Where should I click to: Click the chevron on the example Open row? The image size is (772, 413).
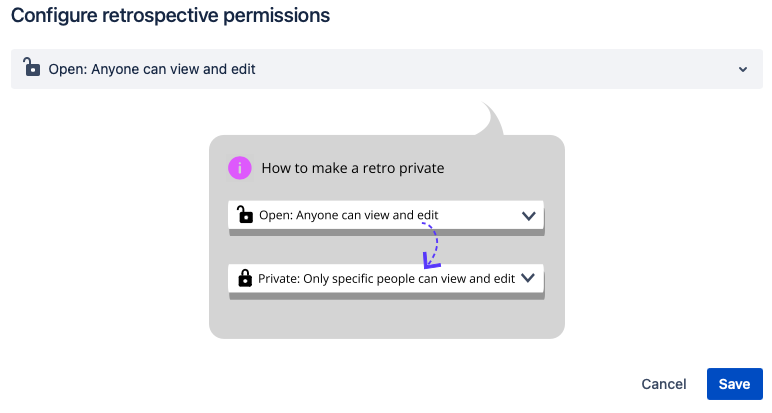529,215
